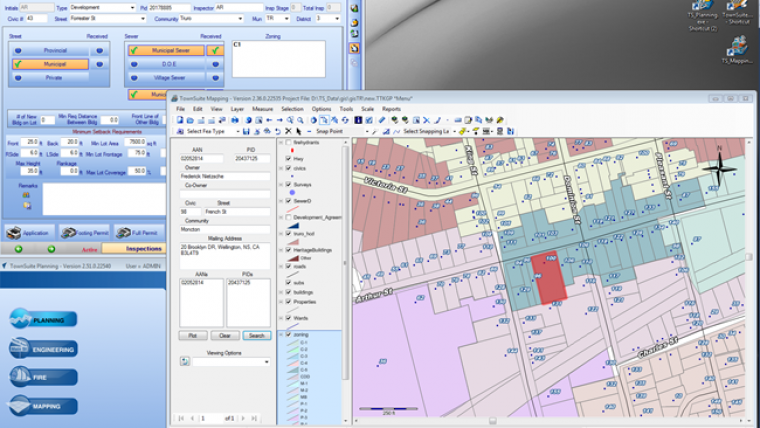Open the ENGINEERING module button
The height and width of the screenshot is (428, 760).
click(43, 349)
